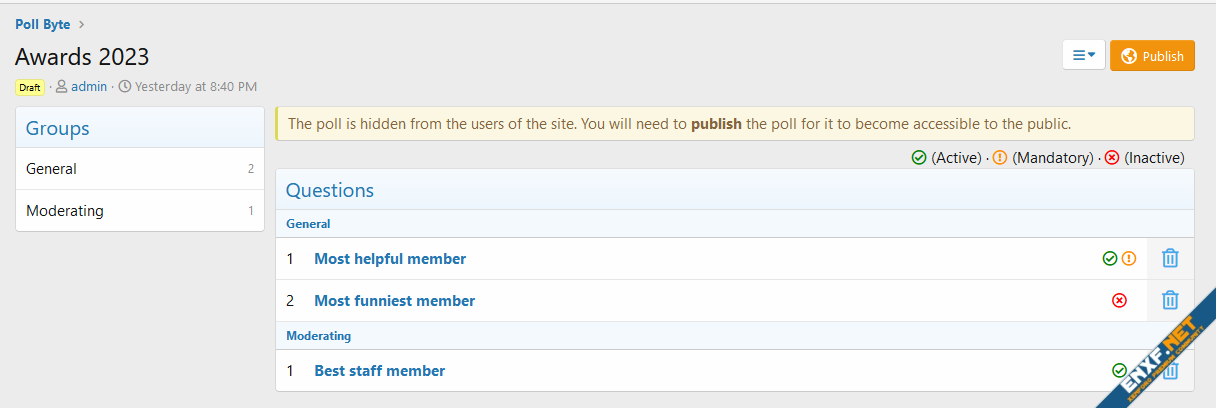1216x408 pixels.
Task: Click the green active icon on 'Most helpful member'
Action: click(x=1109, y=258)
